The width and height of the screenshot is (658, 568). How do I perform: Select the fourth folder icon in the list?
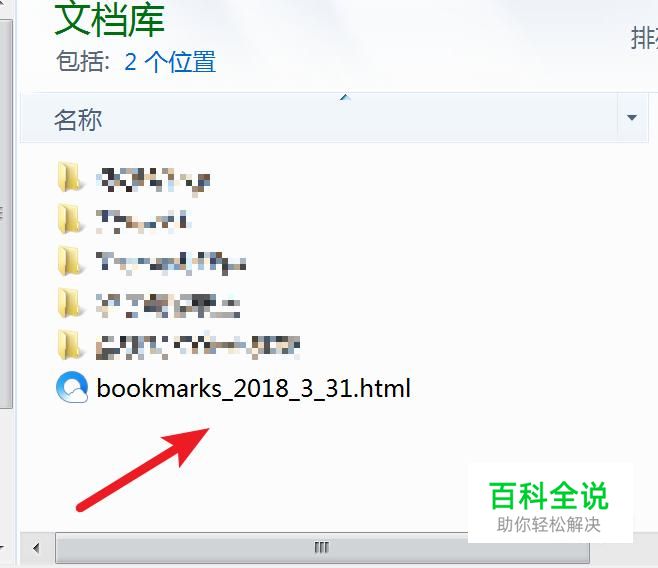[70, 303]
